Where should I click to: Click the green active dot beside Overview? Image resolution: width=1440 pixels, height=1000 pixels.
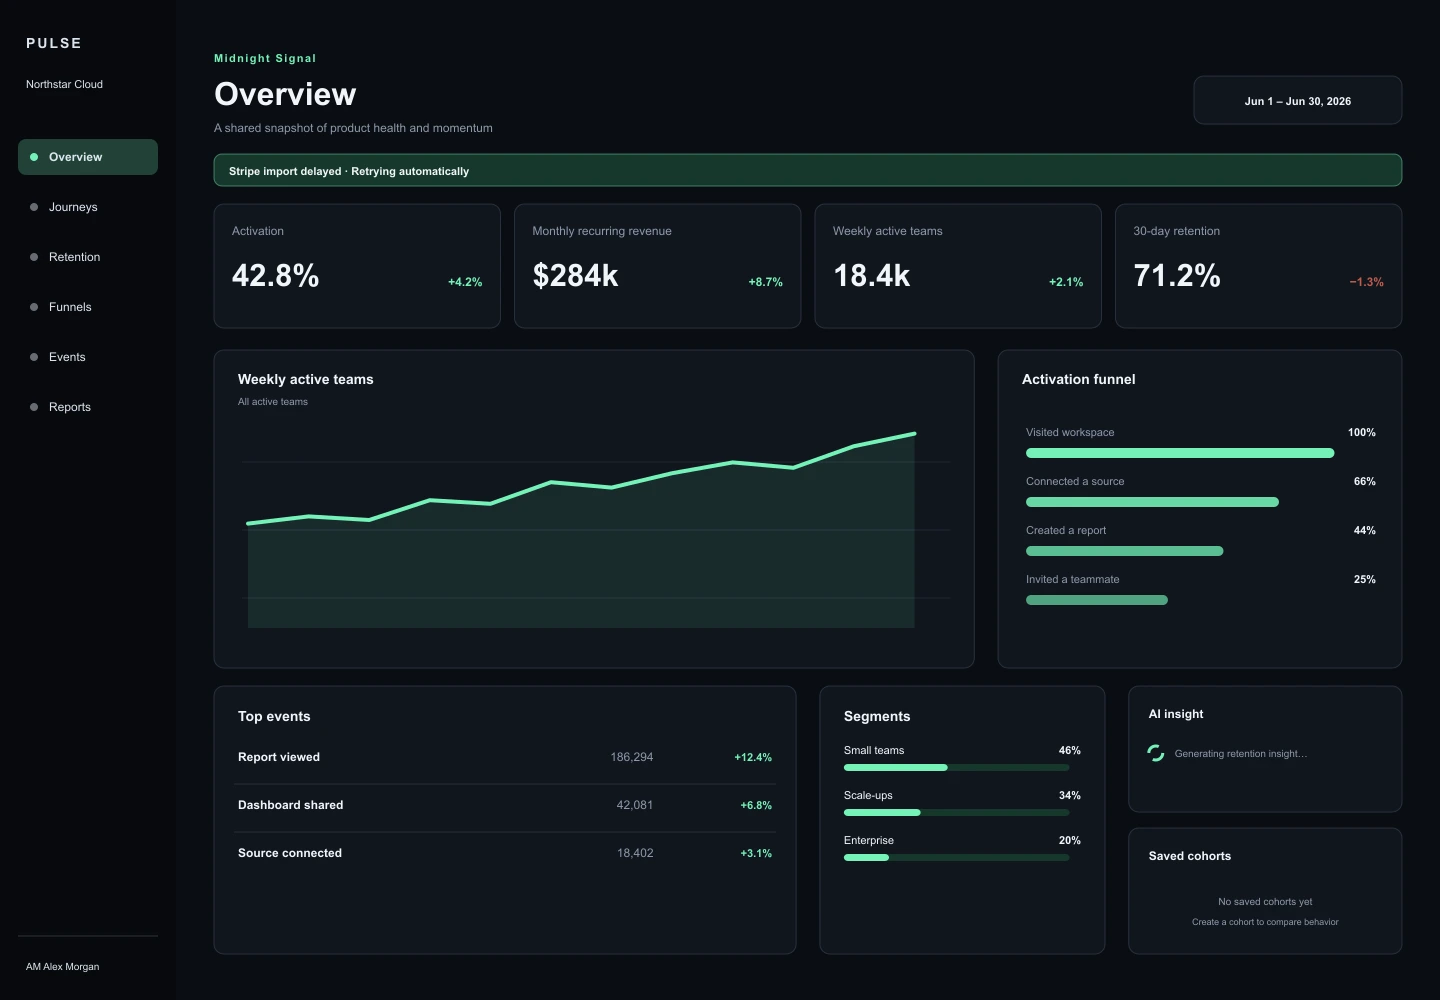pos(34,157)
